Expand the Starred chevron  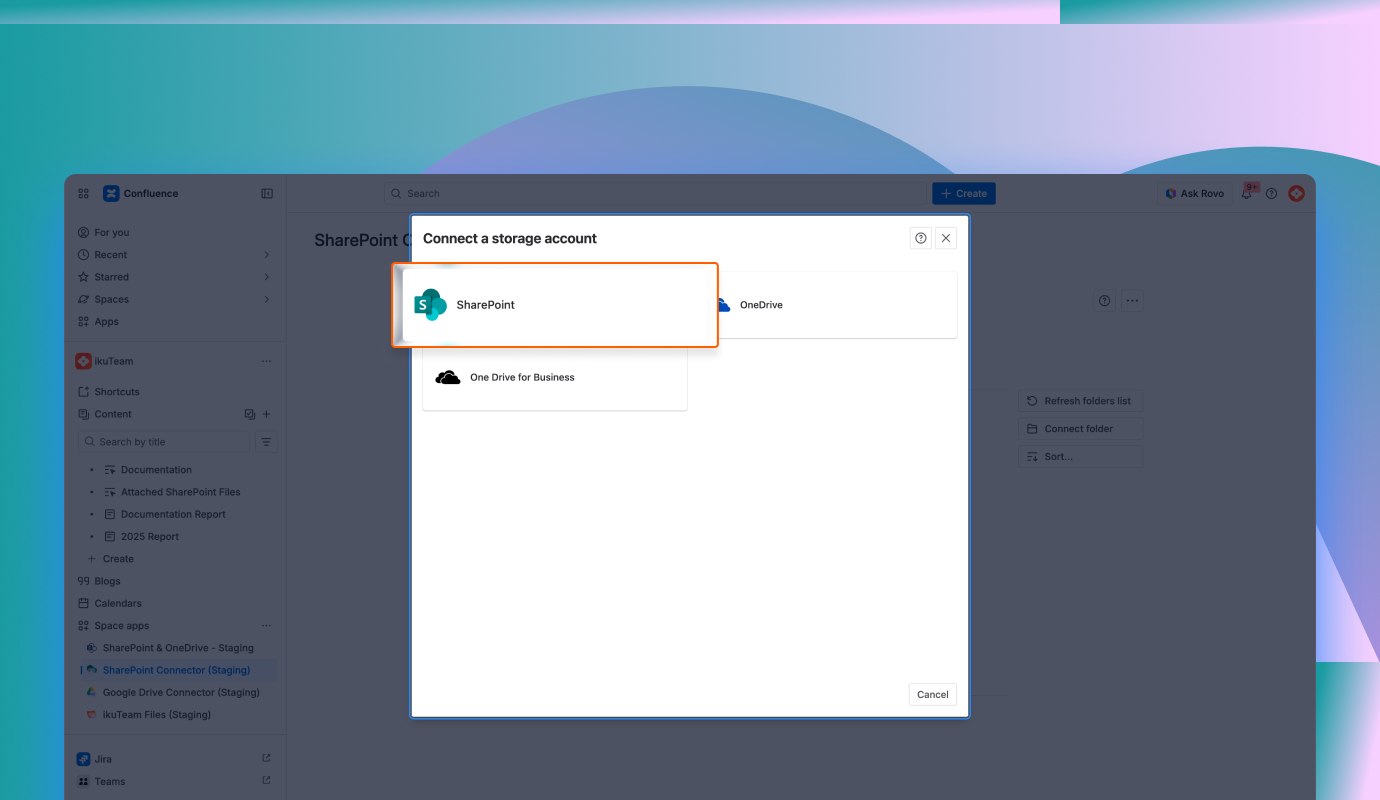tap(266, 277)
